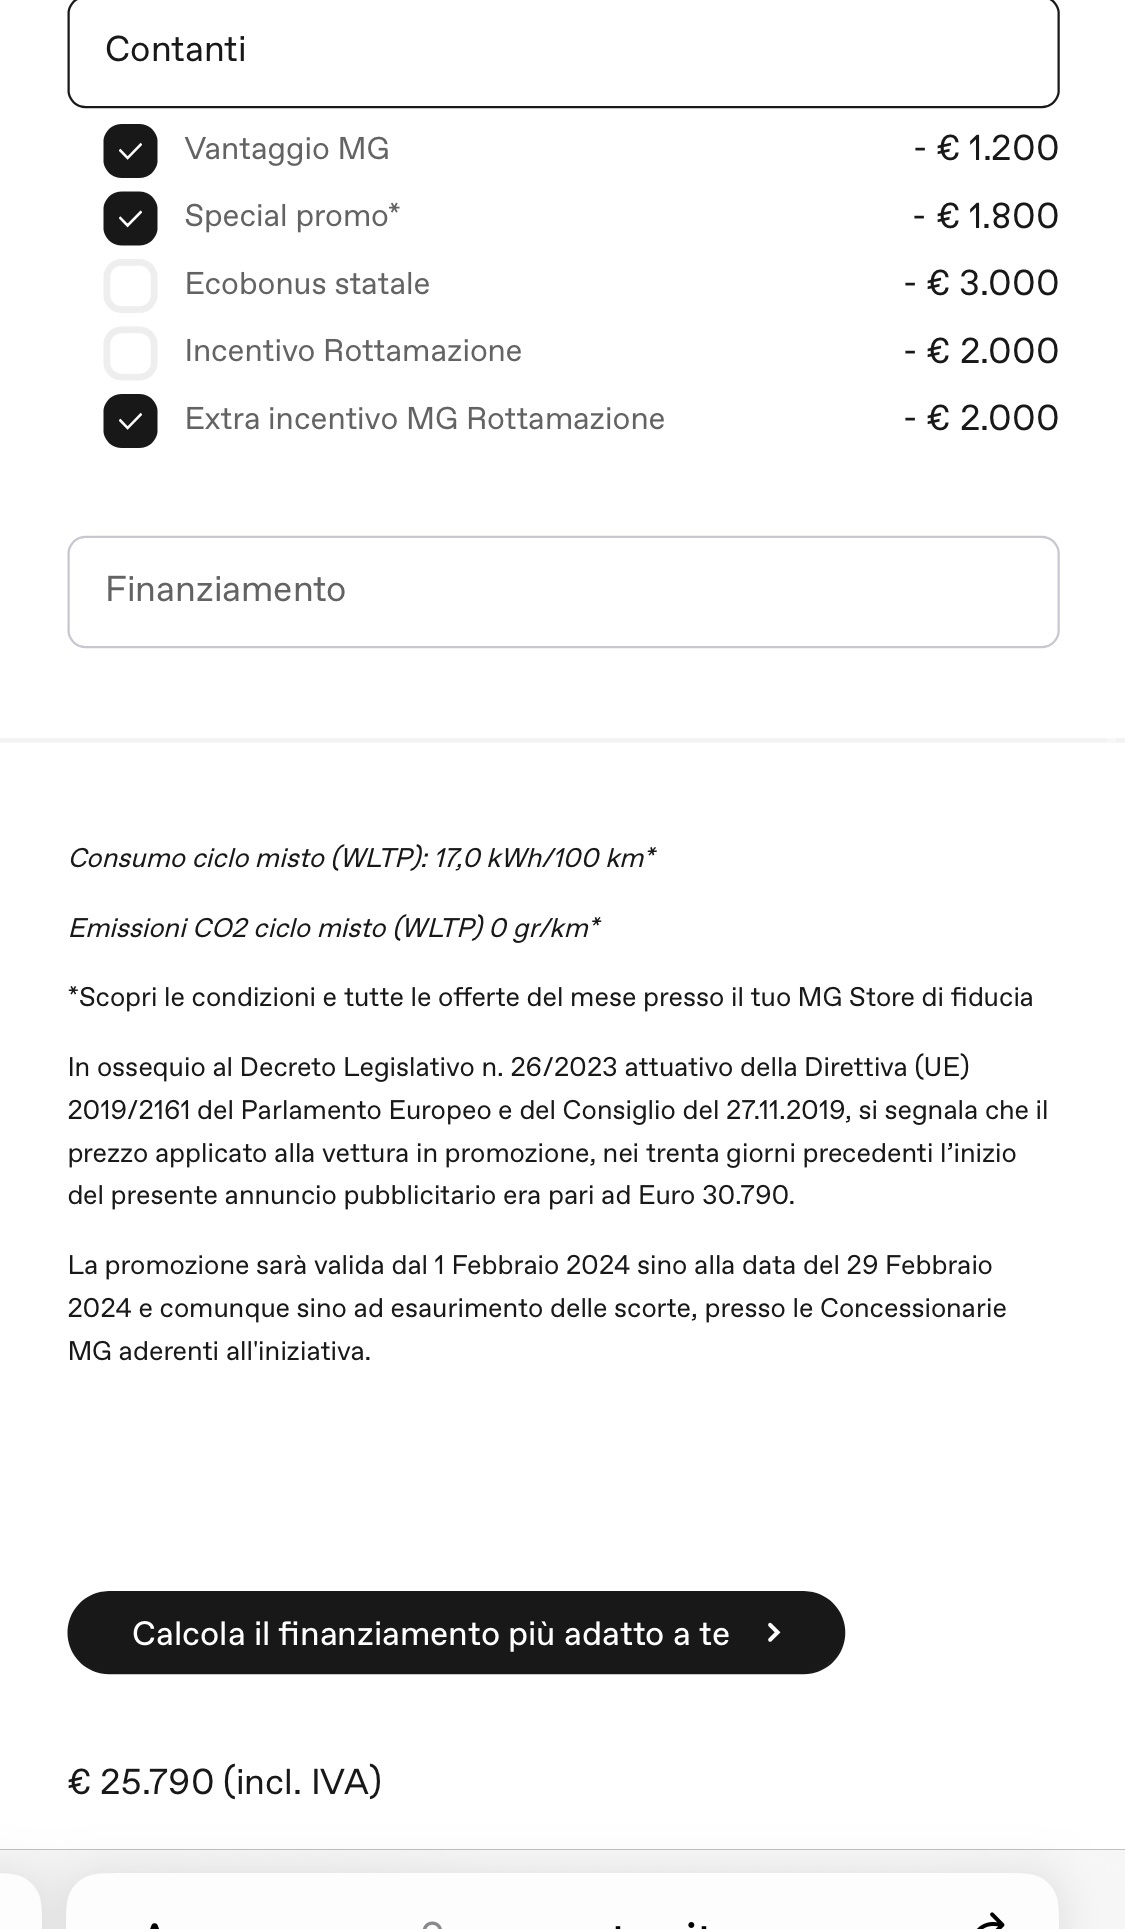
Task: Uncheck Extra incentivo MG Rottamazione checkbox
Action: [130, 421]
